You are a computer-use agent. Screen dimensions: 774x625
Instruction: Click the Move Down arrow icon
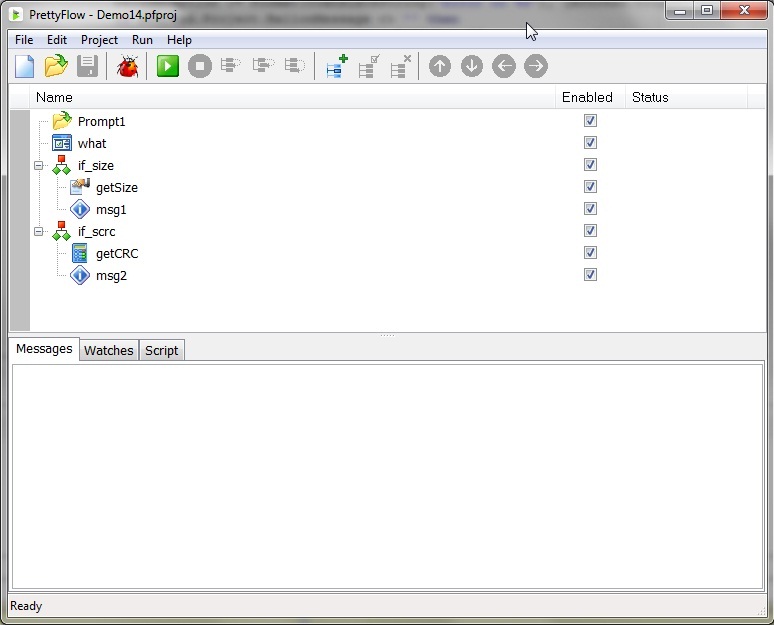pos(472,66)
